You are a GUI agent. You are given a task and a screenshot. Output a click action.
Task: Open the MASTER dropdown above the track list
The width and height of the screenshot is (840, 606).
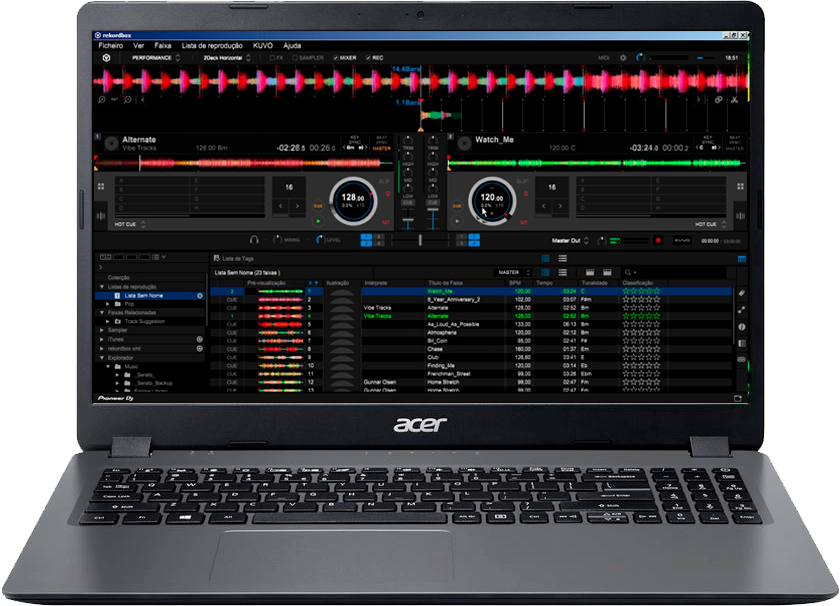[x=513, y=273]
